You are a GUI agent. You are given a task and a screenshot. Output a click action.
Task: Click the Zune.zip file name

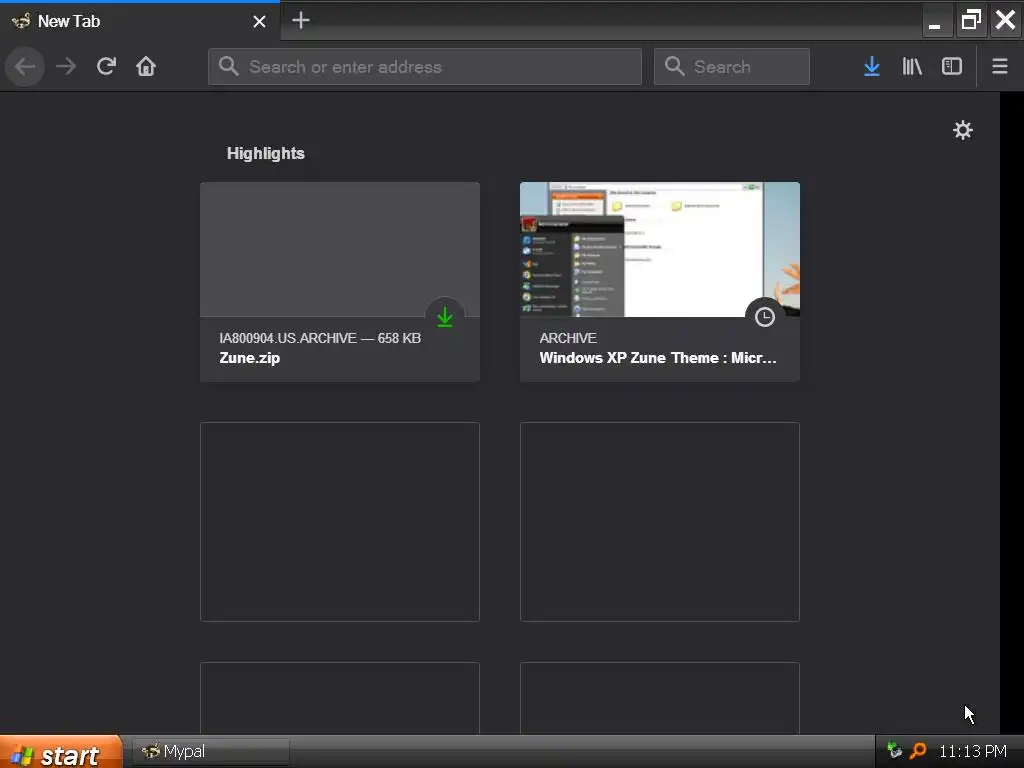tap(249, 358)
